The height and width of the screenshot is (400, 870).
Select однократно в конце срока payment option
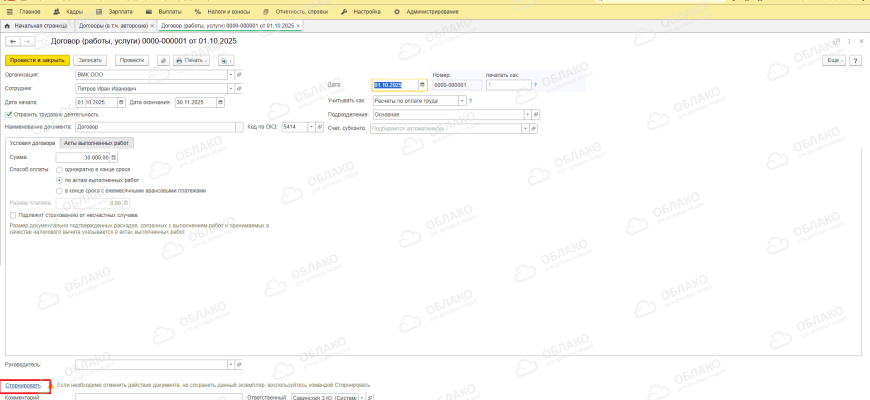tap(59, 169)
